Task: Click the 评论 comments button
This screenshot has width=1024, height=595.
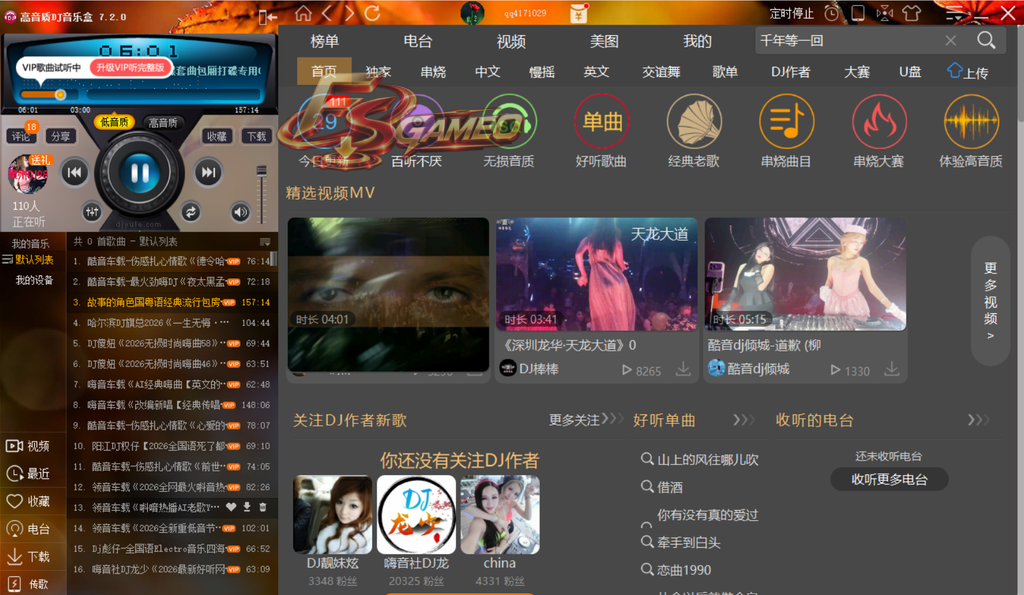Action: pos(20,136)
